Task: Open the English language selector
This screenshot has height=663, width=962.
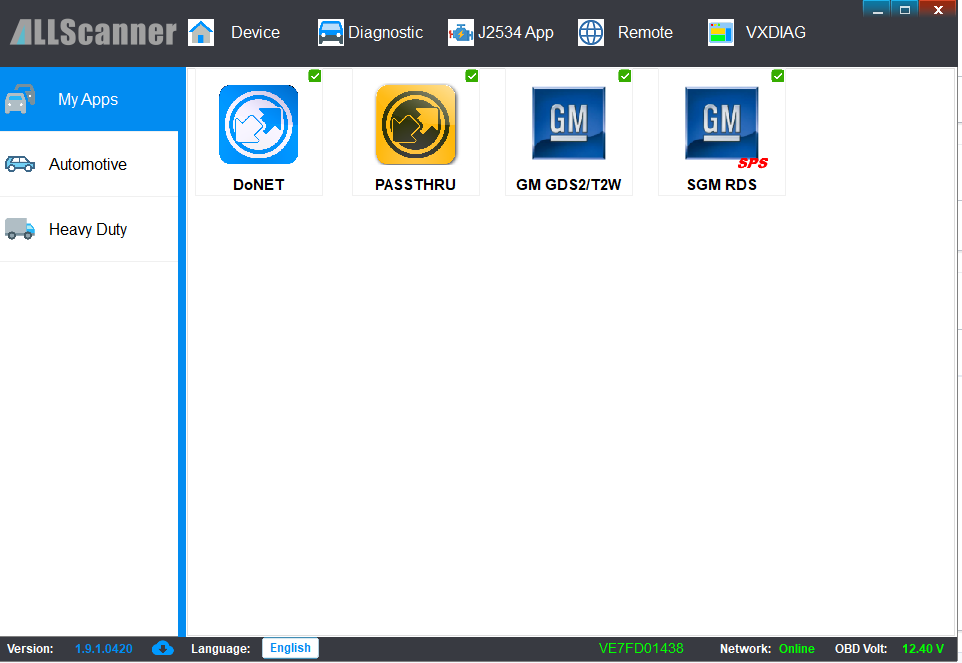Action: [x=290, y=648]
